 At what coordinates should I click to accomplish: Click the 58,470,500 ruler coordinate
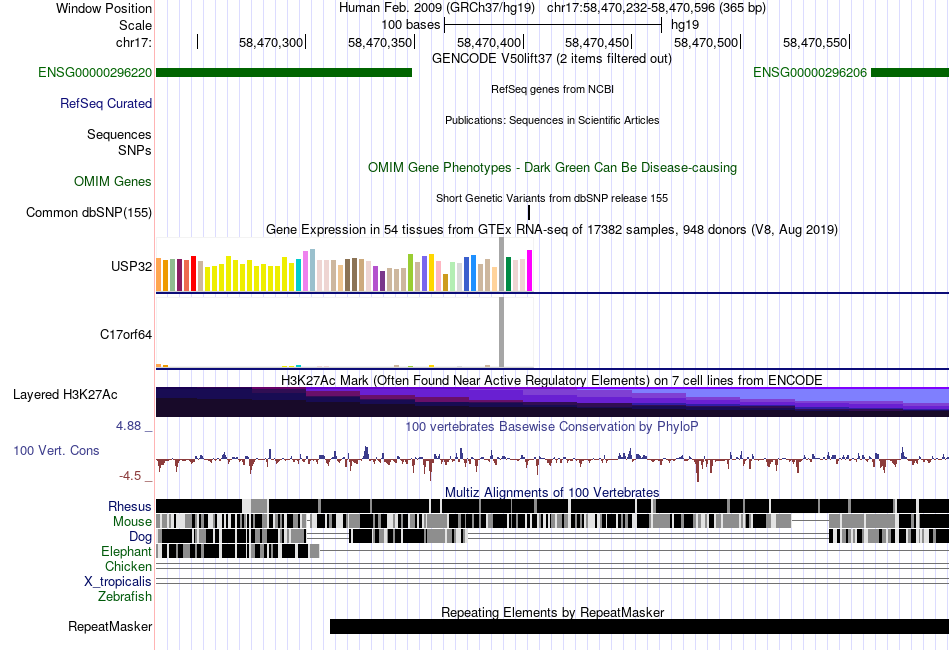coord(706,42)
